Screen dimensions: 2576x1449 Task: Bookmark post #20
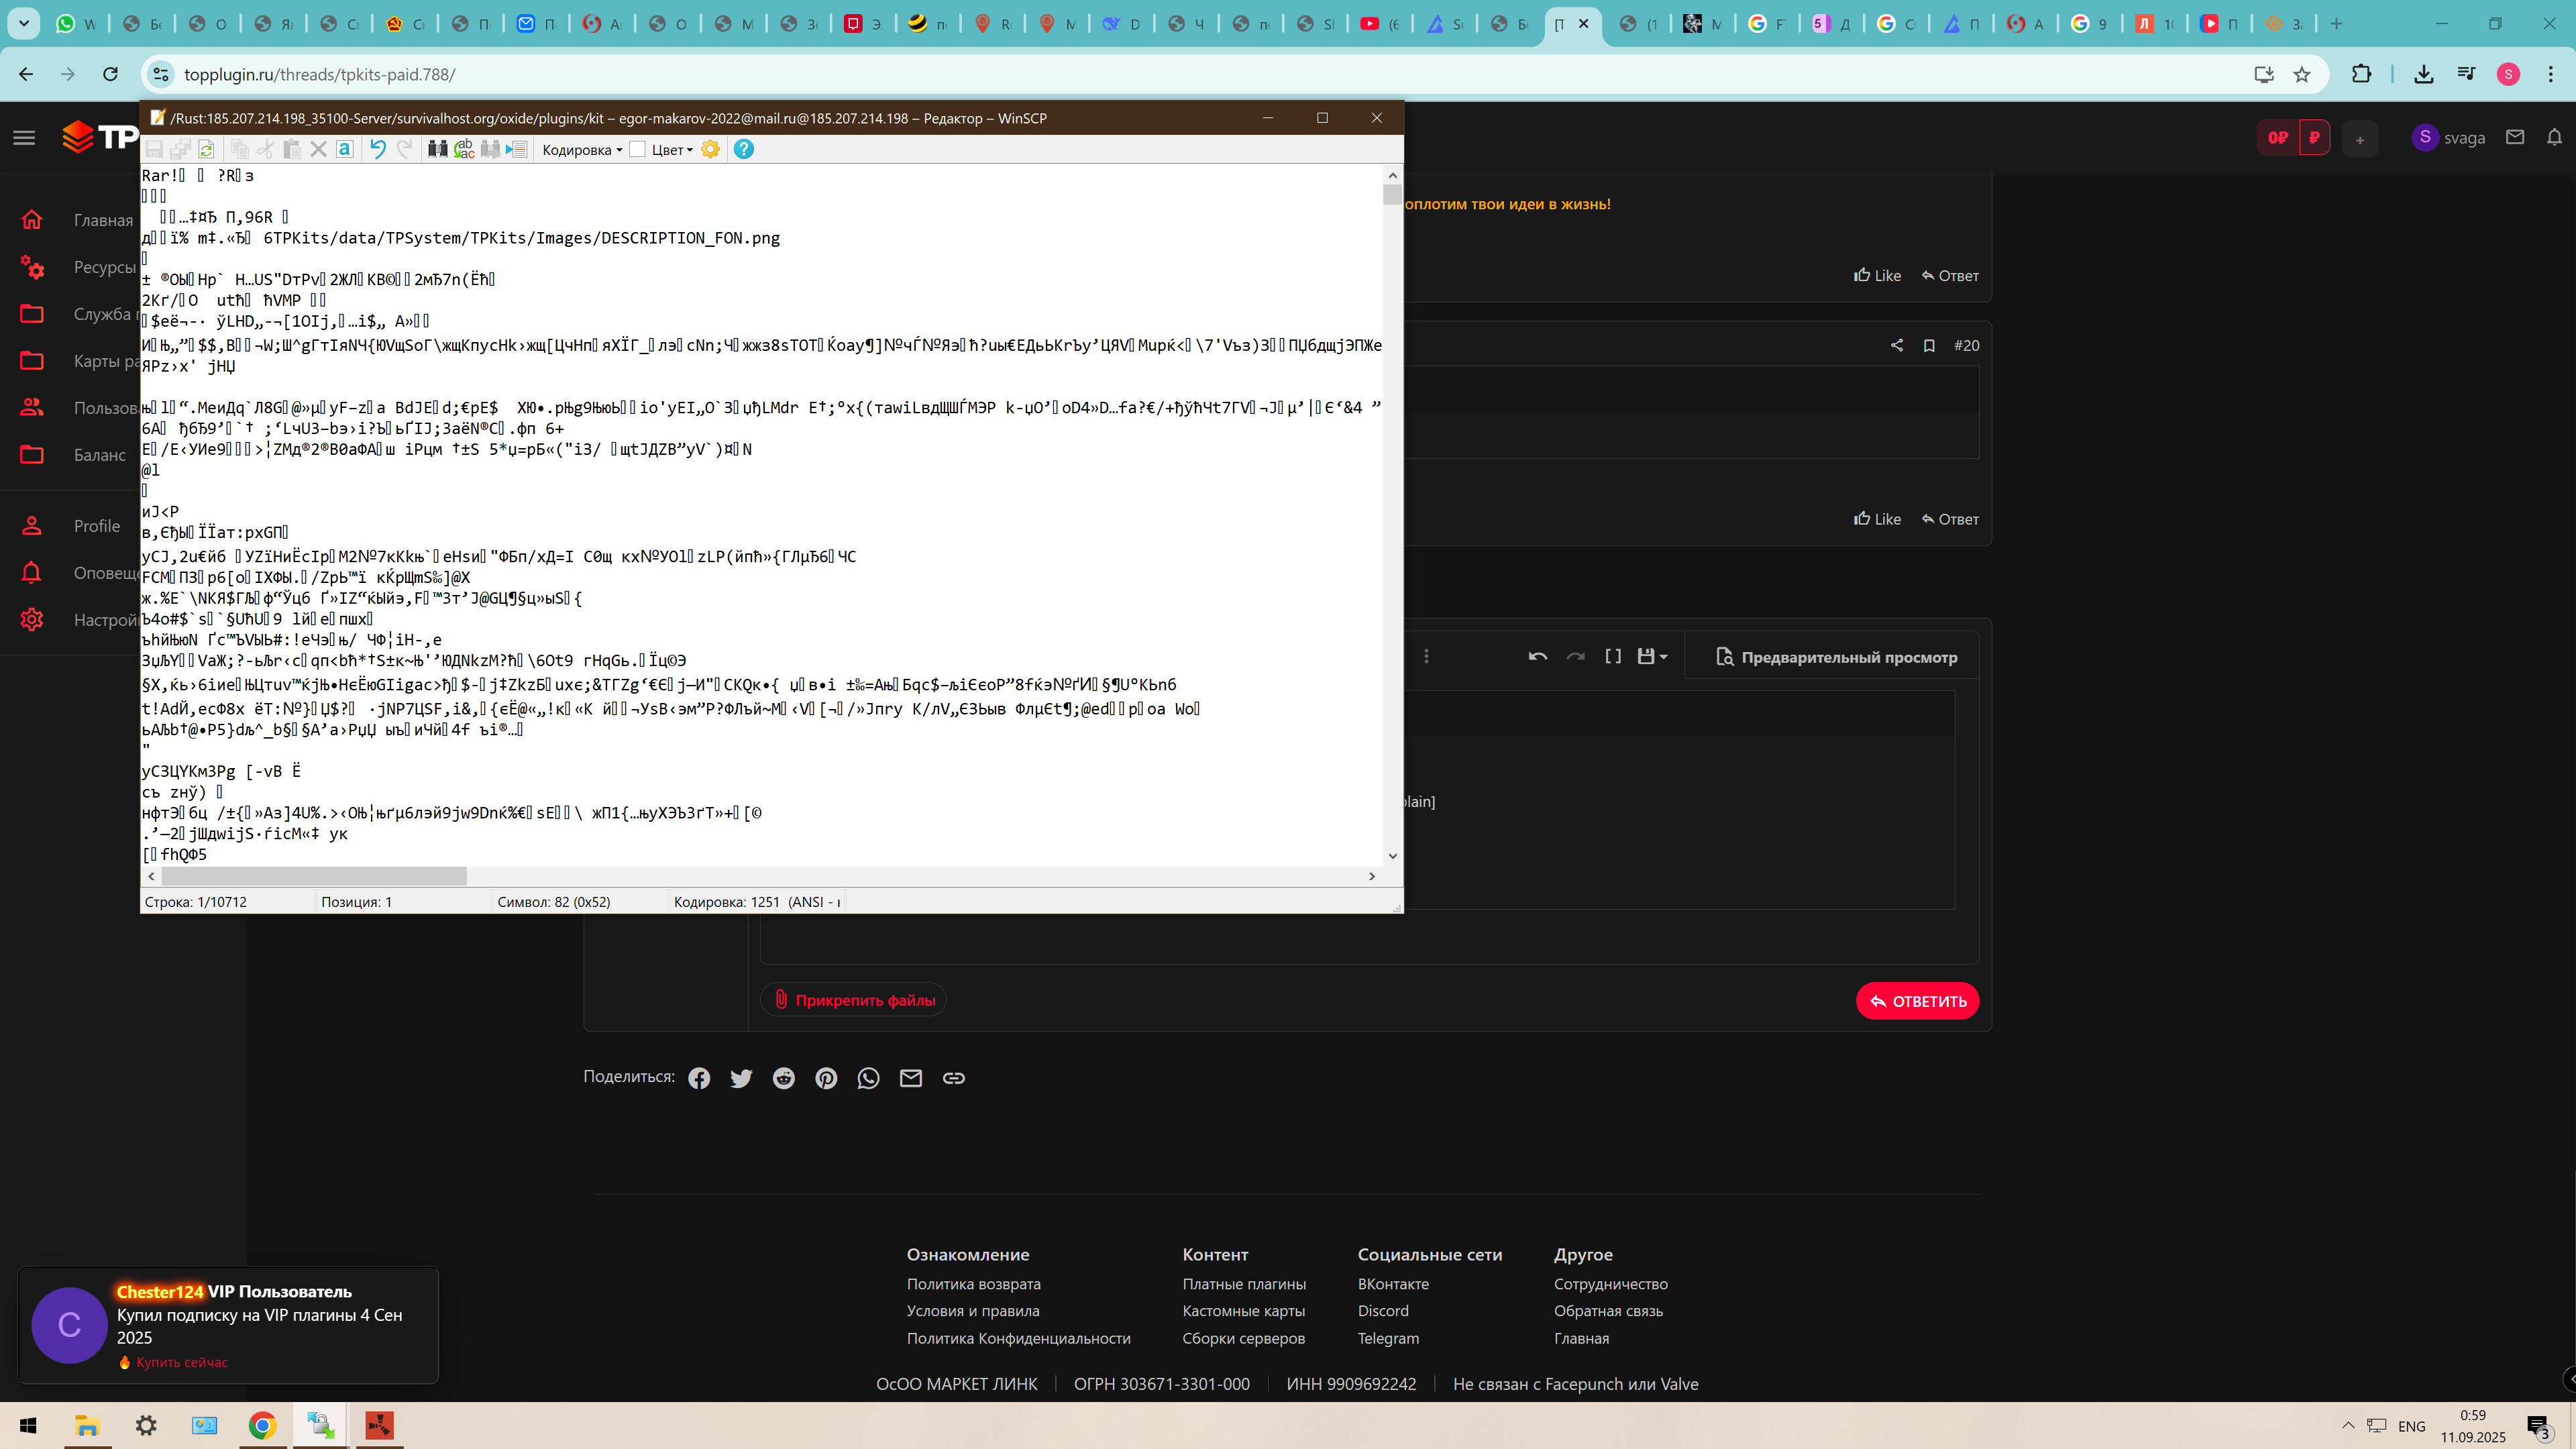click(1929, 345)
